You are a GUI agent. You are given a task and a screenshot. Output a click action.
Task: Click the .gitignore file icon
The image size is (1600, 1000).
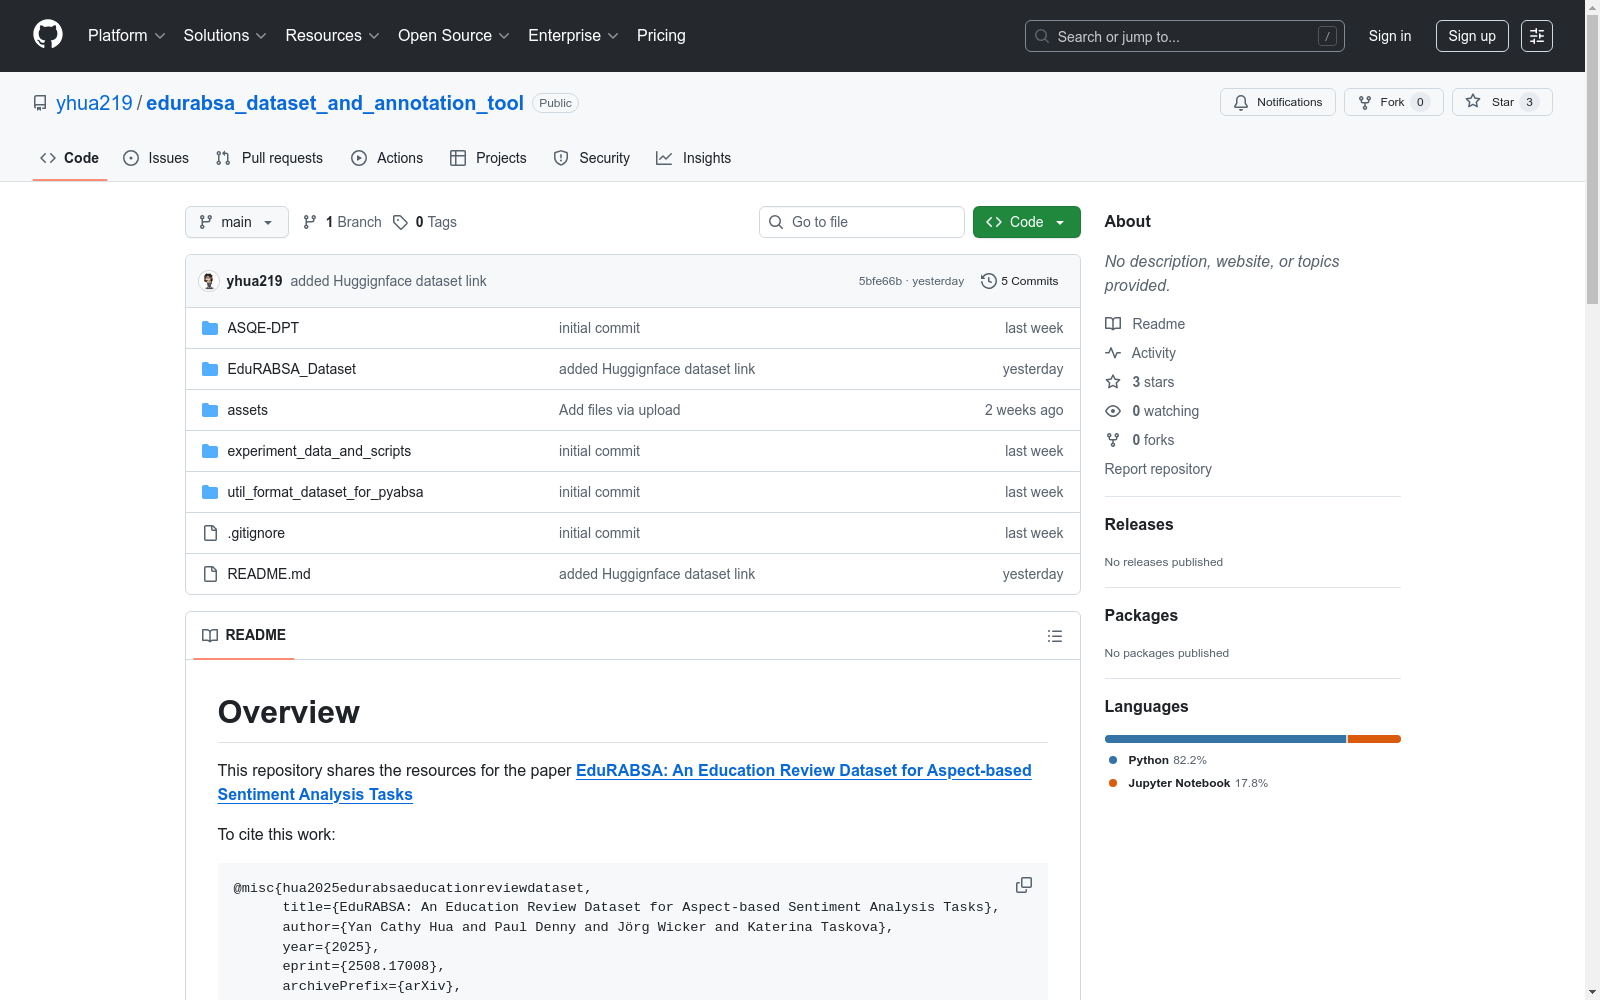pyautogui.click(x=210, y=533)
